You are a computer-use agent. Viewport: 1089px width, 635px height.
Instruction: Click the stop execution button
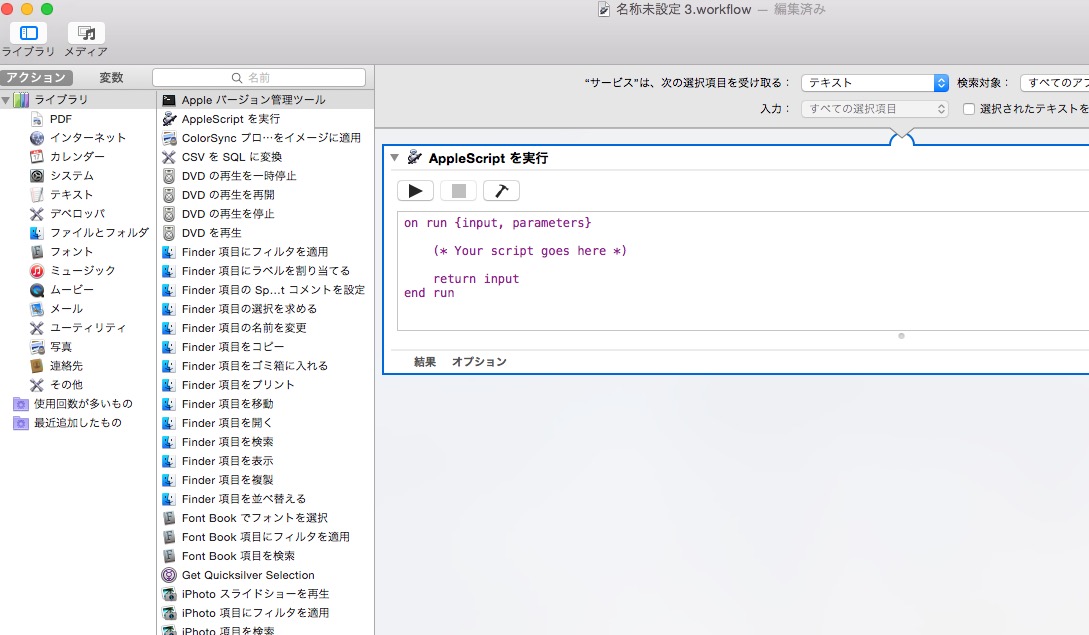[x=458, y=190]
